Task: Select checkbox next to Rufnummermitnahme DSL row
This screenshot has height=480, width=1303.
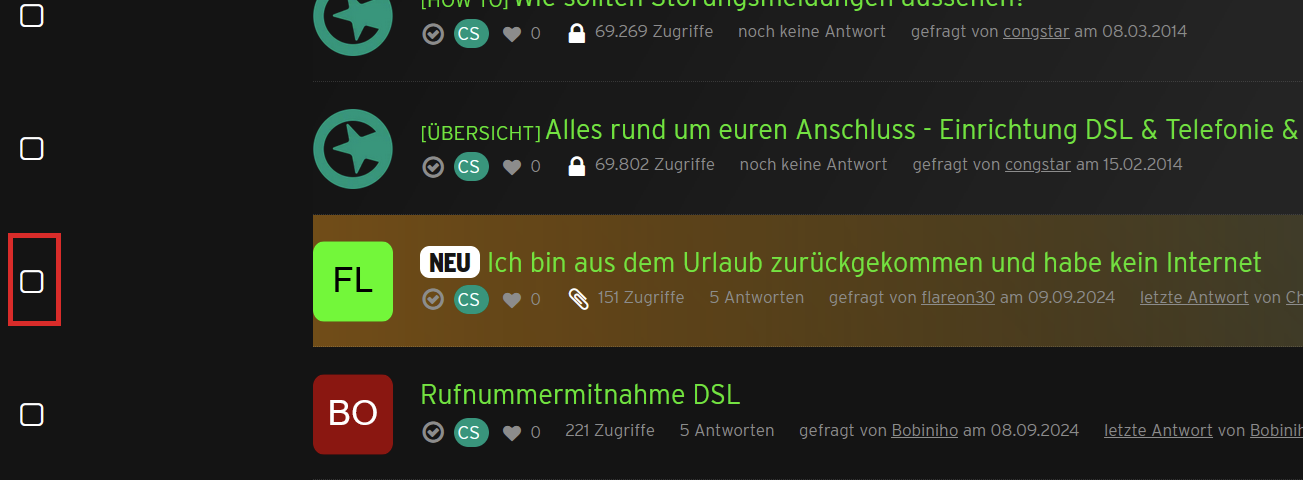Action: point(32,414)
